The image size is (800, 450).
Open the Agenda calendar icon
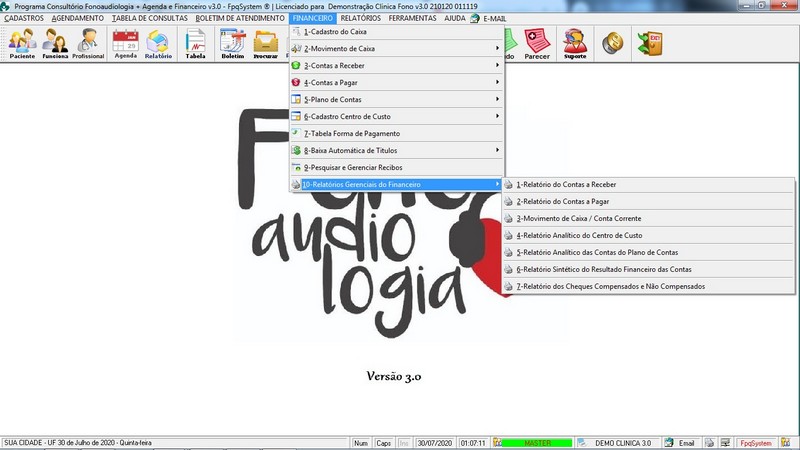[x=126, y=44]
